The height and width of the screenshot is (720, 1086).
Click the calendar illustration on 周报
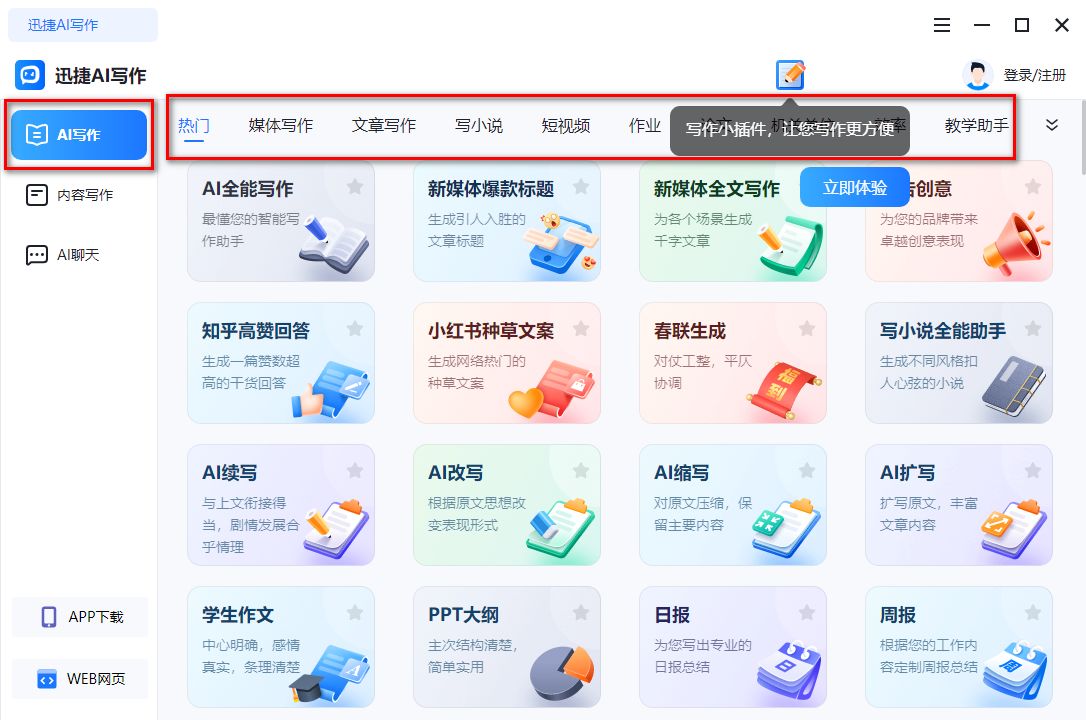(x=1015, y=671)
